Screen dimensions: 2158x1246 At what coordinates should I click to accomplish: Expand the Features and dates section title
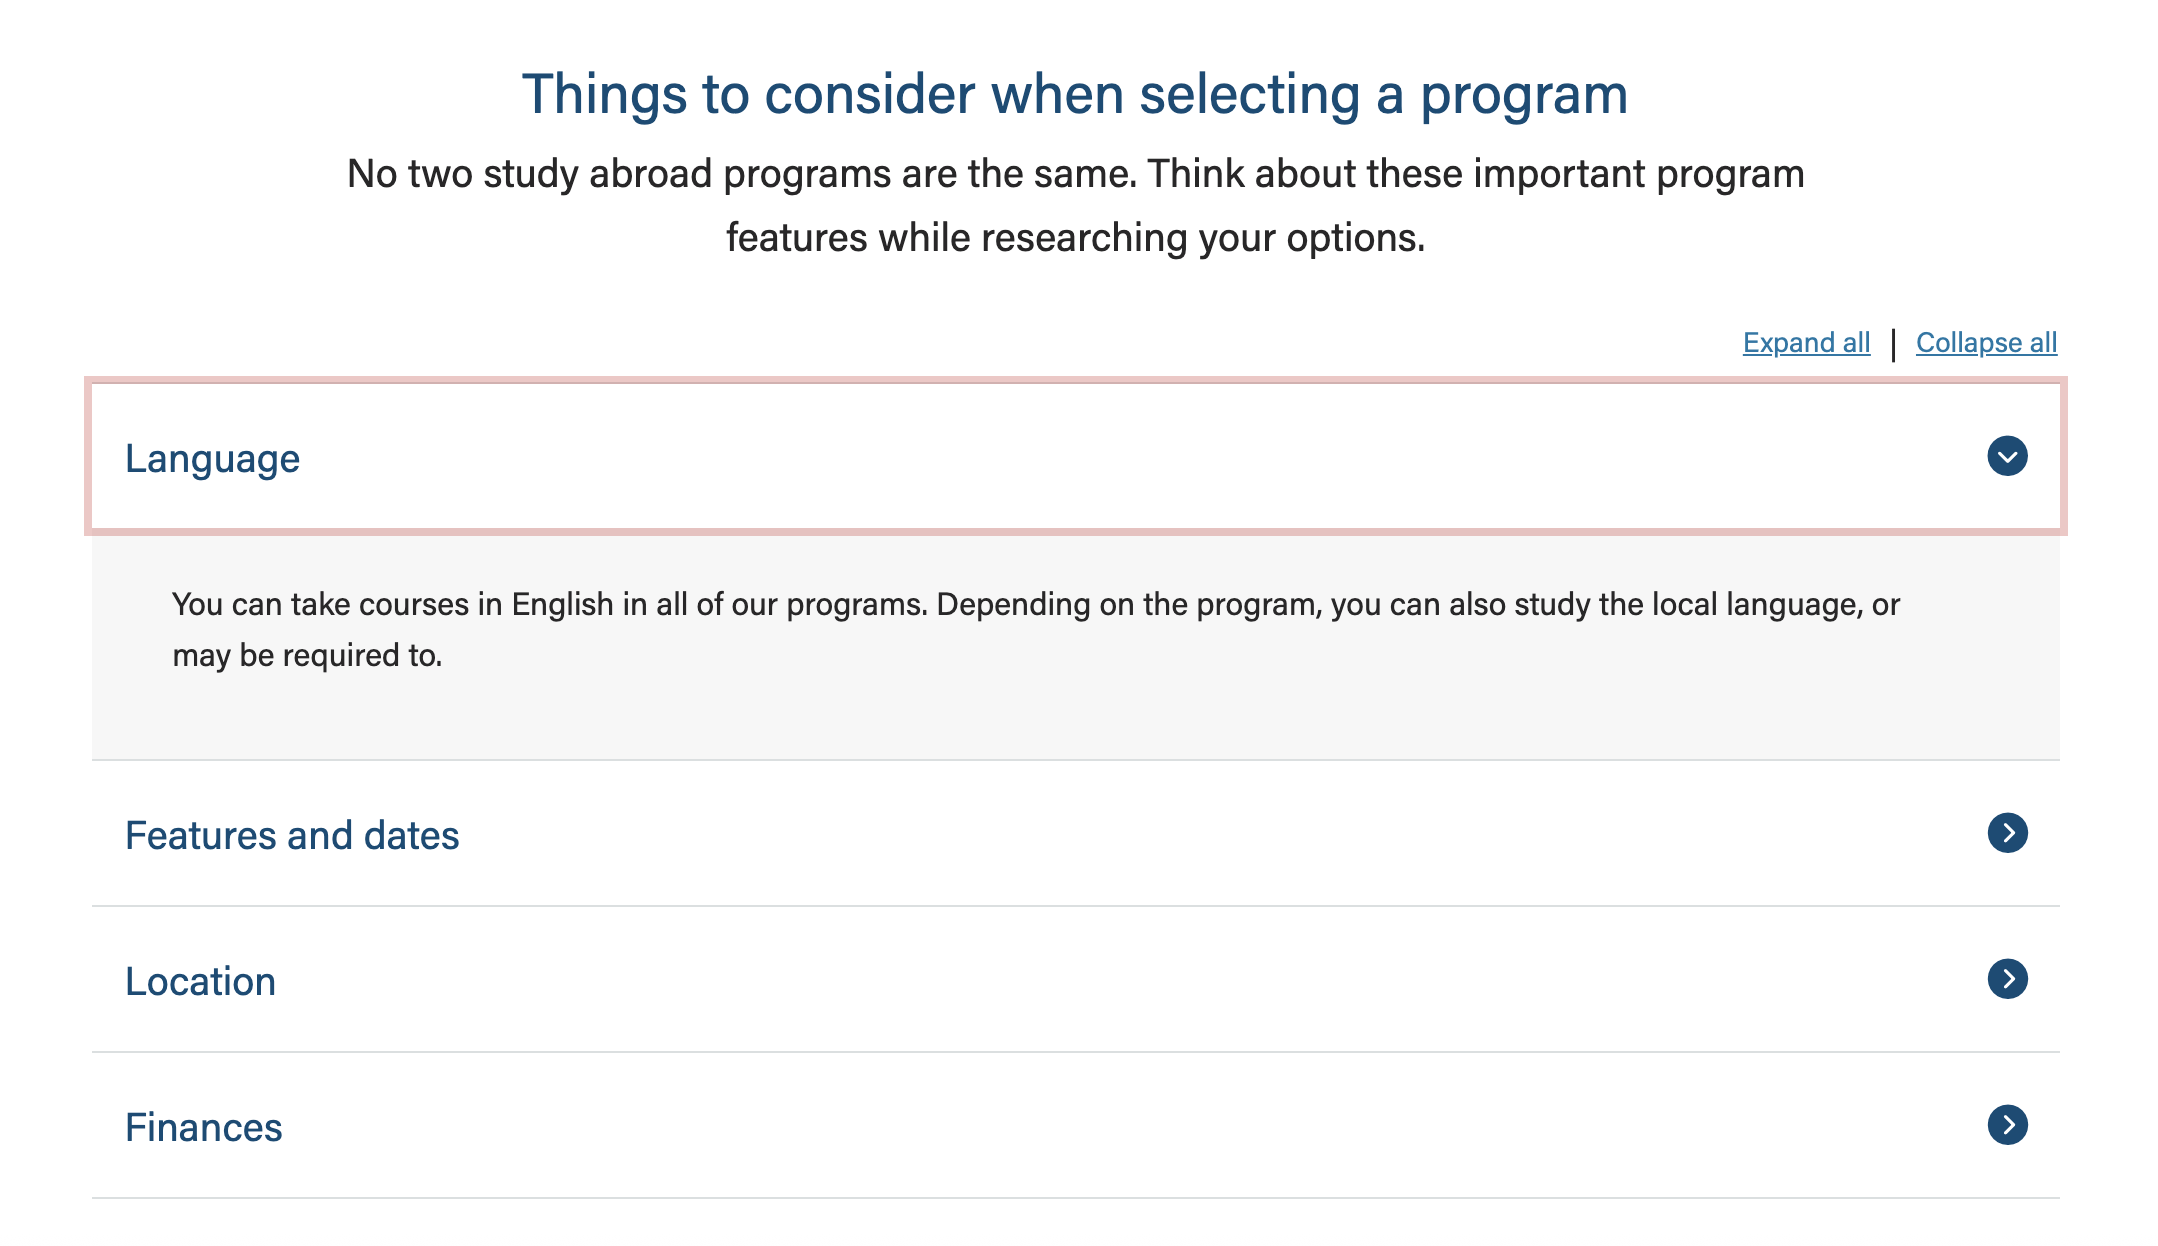292,835
